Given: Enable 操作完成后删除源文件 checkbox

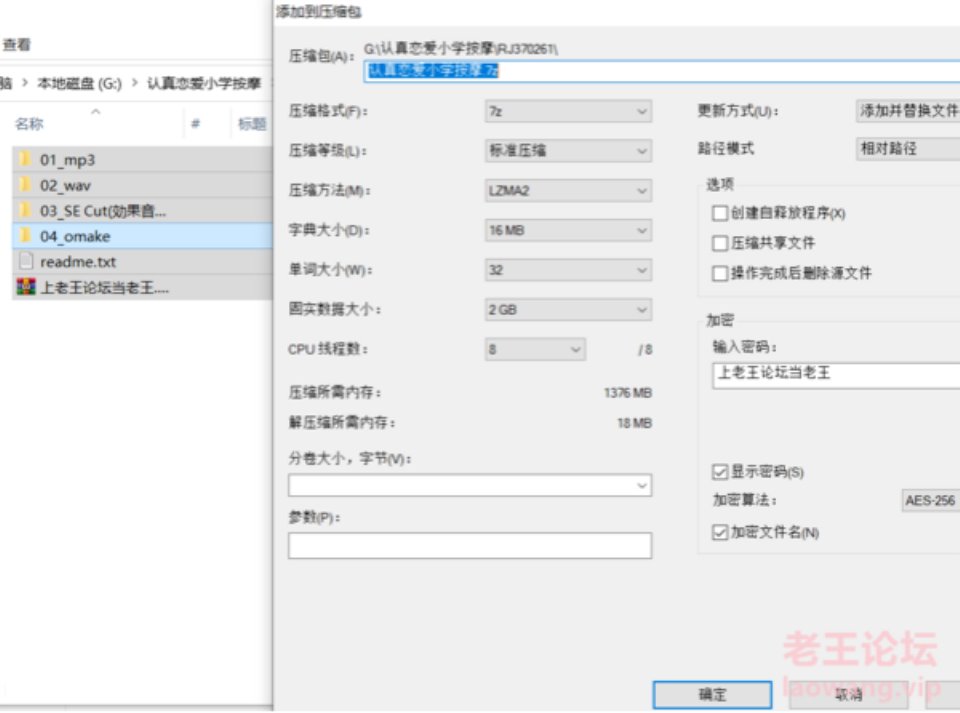Looking at the screenshot, I should 720,273.
